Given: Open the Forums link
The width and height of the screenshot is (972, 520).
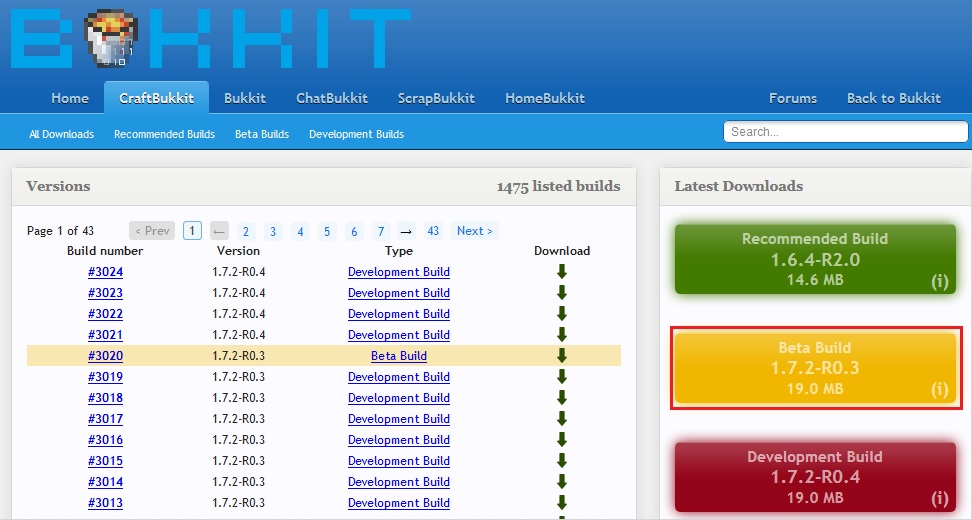Looking at the screenshot, I should pos(793,98).
